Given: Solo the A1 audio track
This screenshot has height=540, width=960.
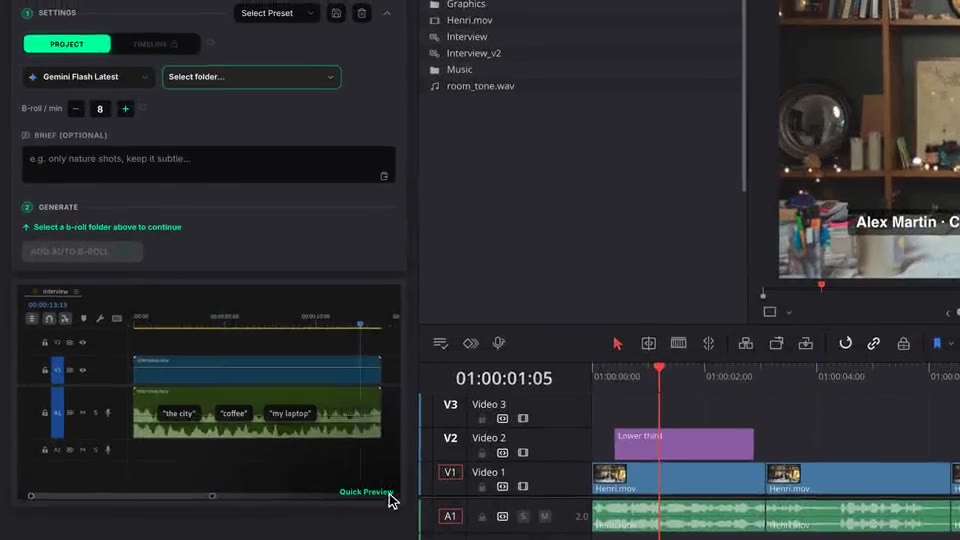Looking at the screenshot, I should click(523, 517).
